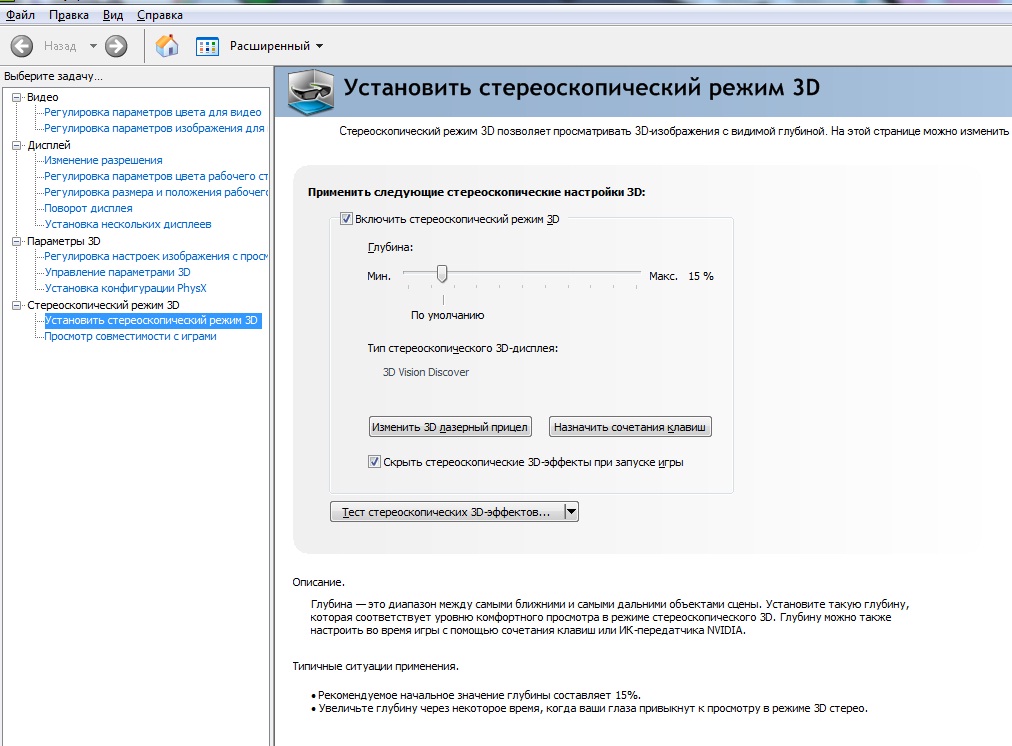Toggle Скрыть стереоскопические 3D-эффекты checkbox
1012x746 pixels.
[374, 461]
